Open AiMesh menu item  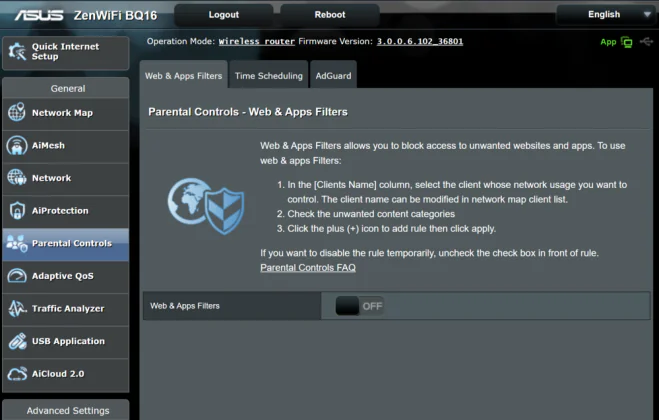pyautogui.click(x=66, y=145)
